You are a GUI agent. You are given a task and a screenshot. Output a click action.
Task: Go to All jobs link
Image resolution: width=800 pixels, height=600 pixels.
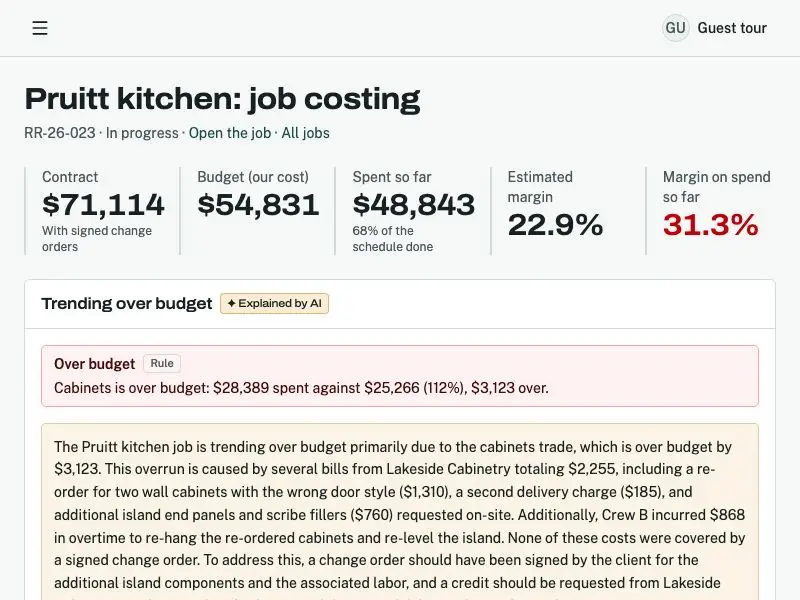306,133
